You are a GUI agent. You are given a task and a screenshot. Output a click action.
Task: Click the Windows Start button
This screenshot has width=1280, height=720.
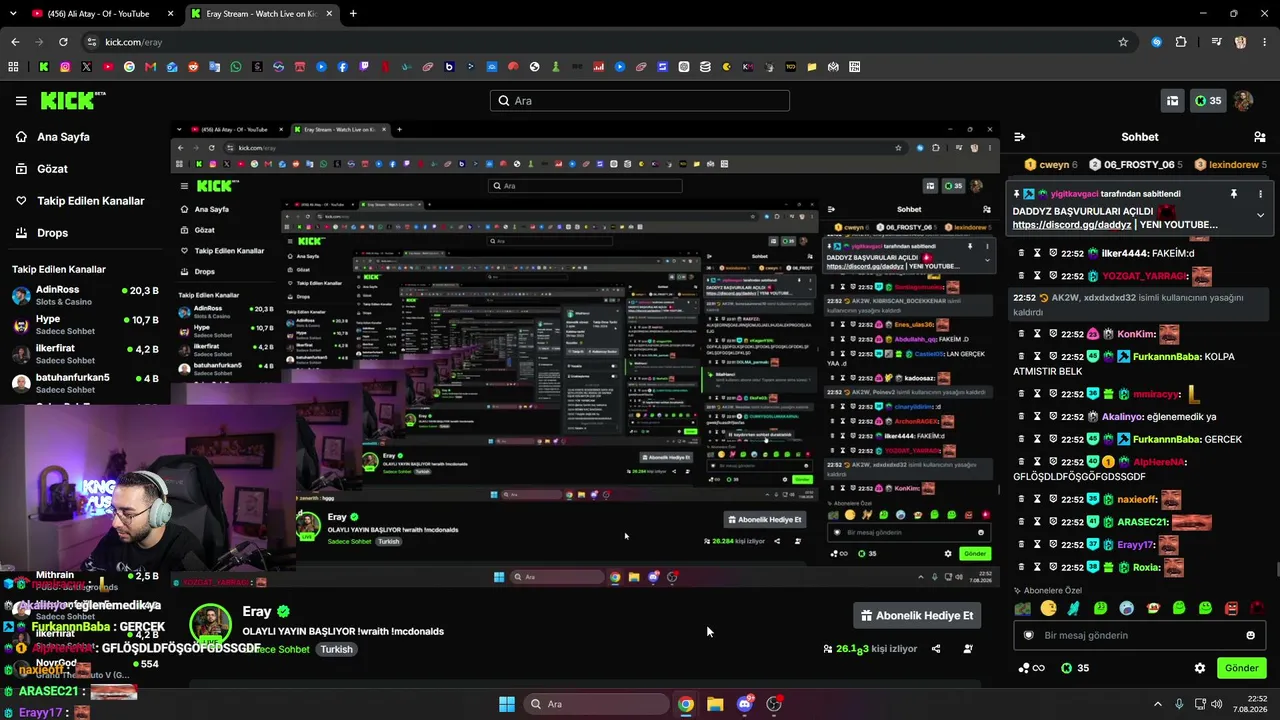click(x=507, y=704)
